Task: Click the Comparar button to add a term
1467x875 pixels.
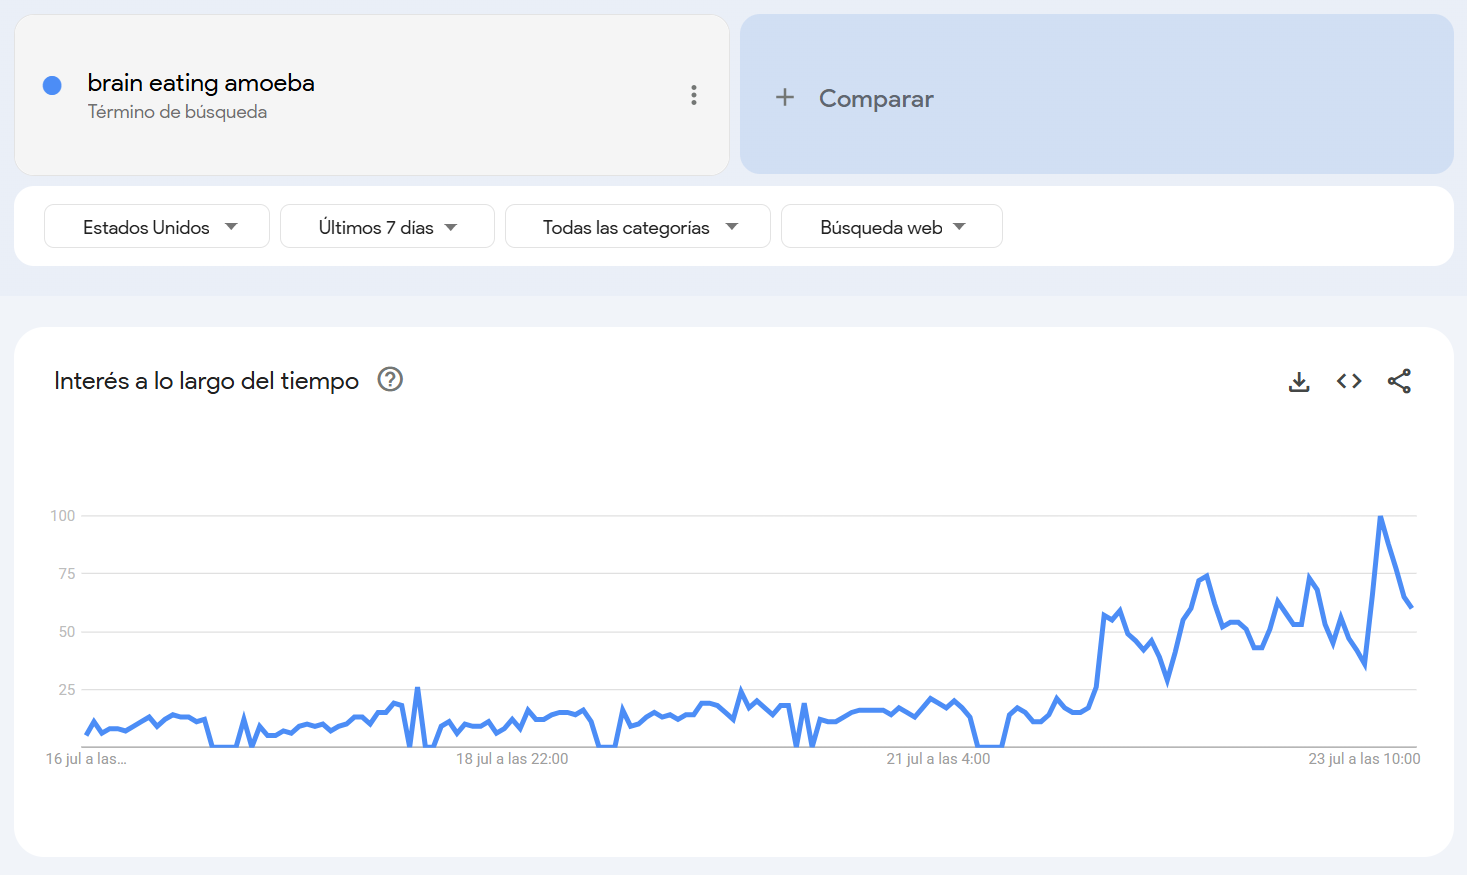Action: (x=1096, y=94)
